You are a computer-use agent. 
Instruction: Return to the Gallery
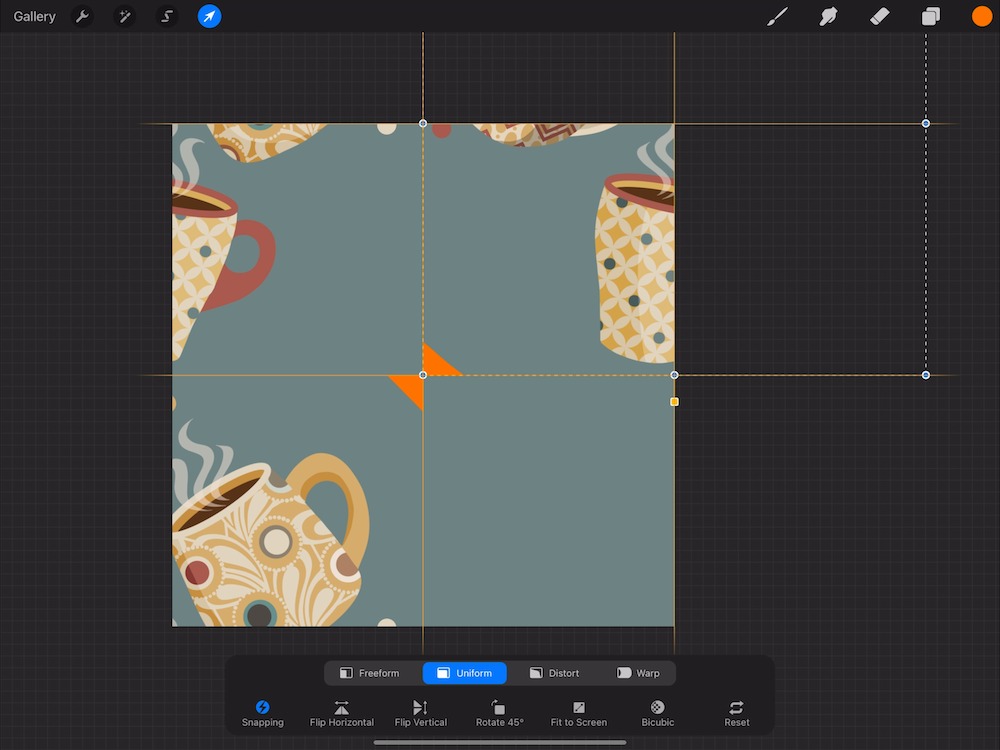pos(35,17)
